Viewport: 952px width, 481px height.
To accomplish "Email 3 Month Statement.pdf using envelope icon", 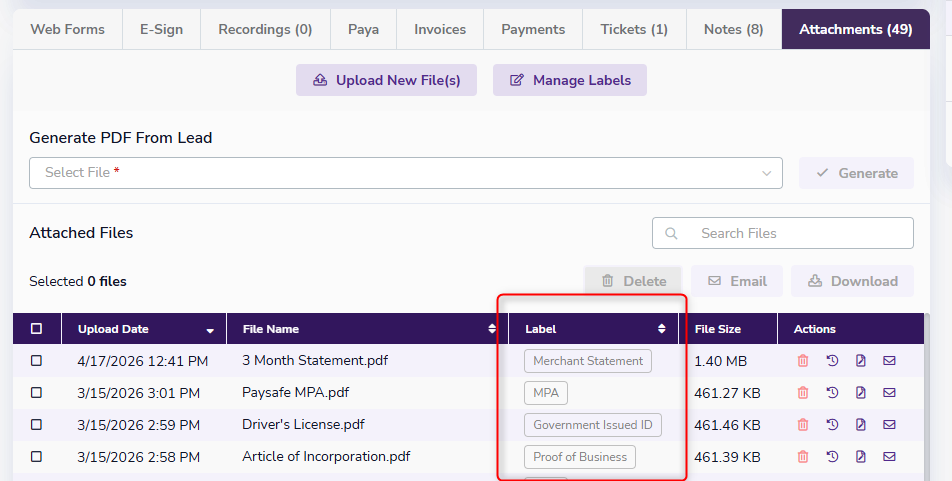I will tap(889, 361).
